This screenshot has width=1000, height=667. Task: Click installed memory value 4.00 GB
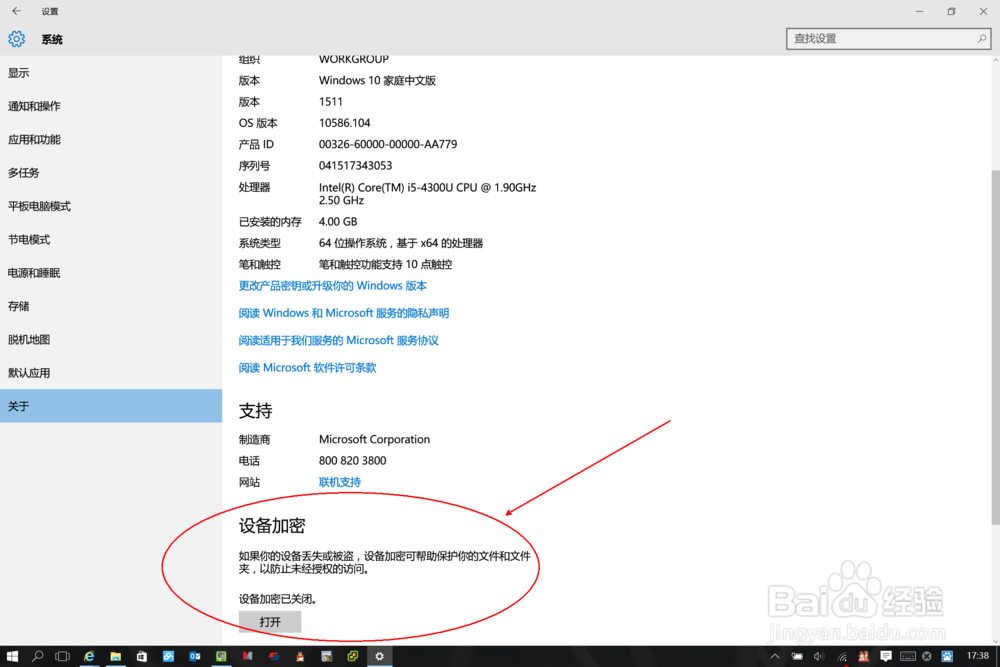(x=338, y=221)
